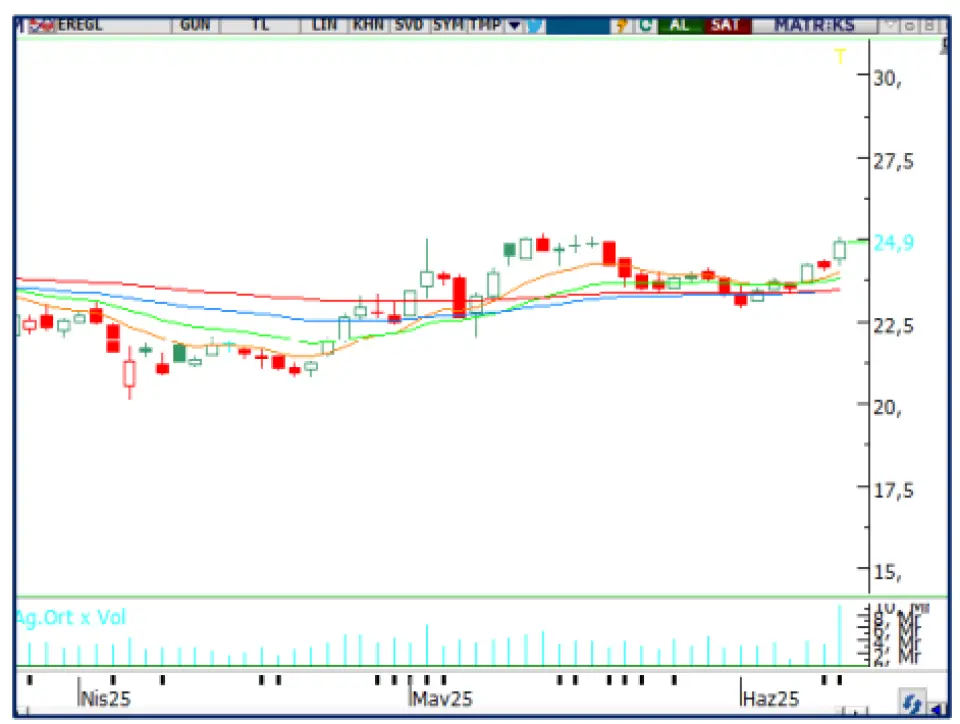
Task: Click the yellow T marker above the chart
Action: [x=839, y=56]
